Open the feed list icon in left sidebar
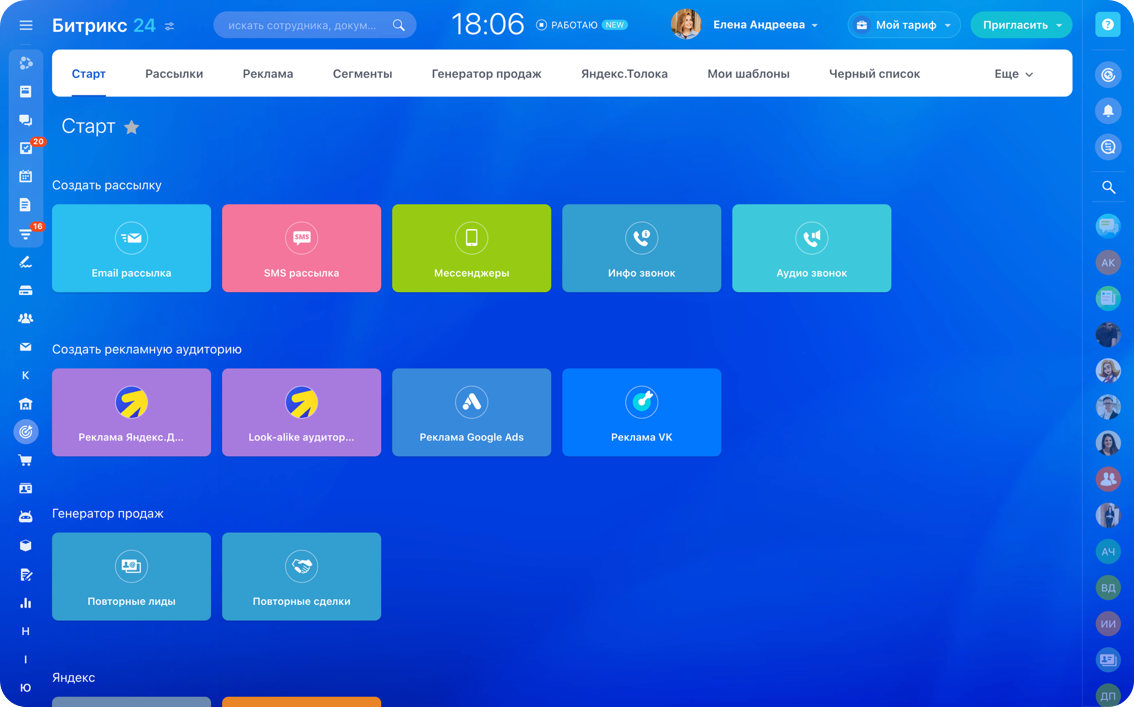Screen dimensions: 1134x707 pos(25,91)
